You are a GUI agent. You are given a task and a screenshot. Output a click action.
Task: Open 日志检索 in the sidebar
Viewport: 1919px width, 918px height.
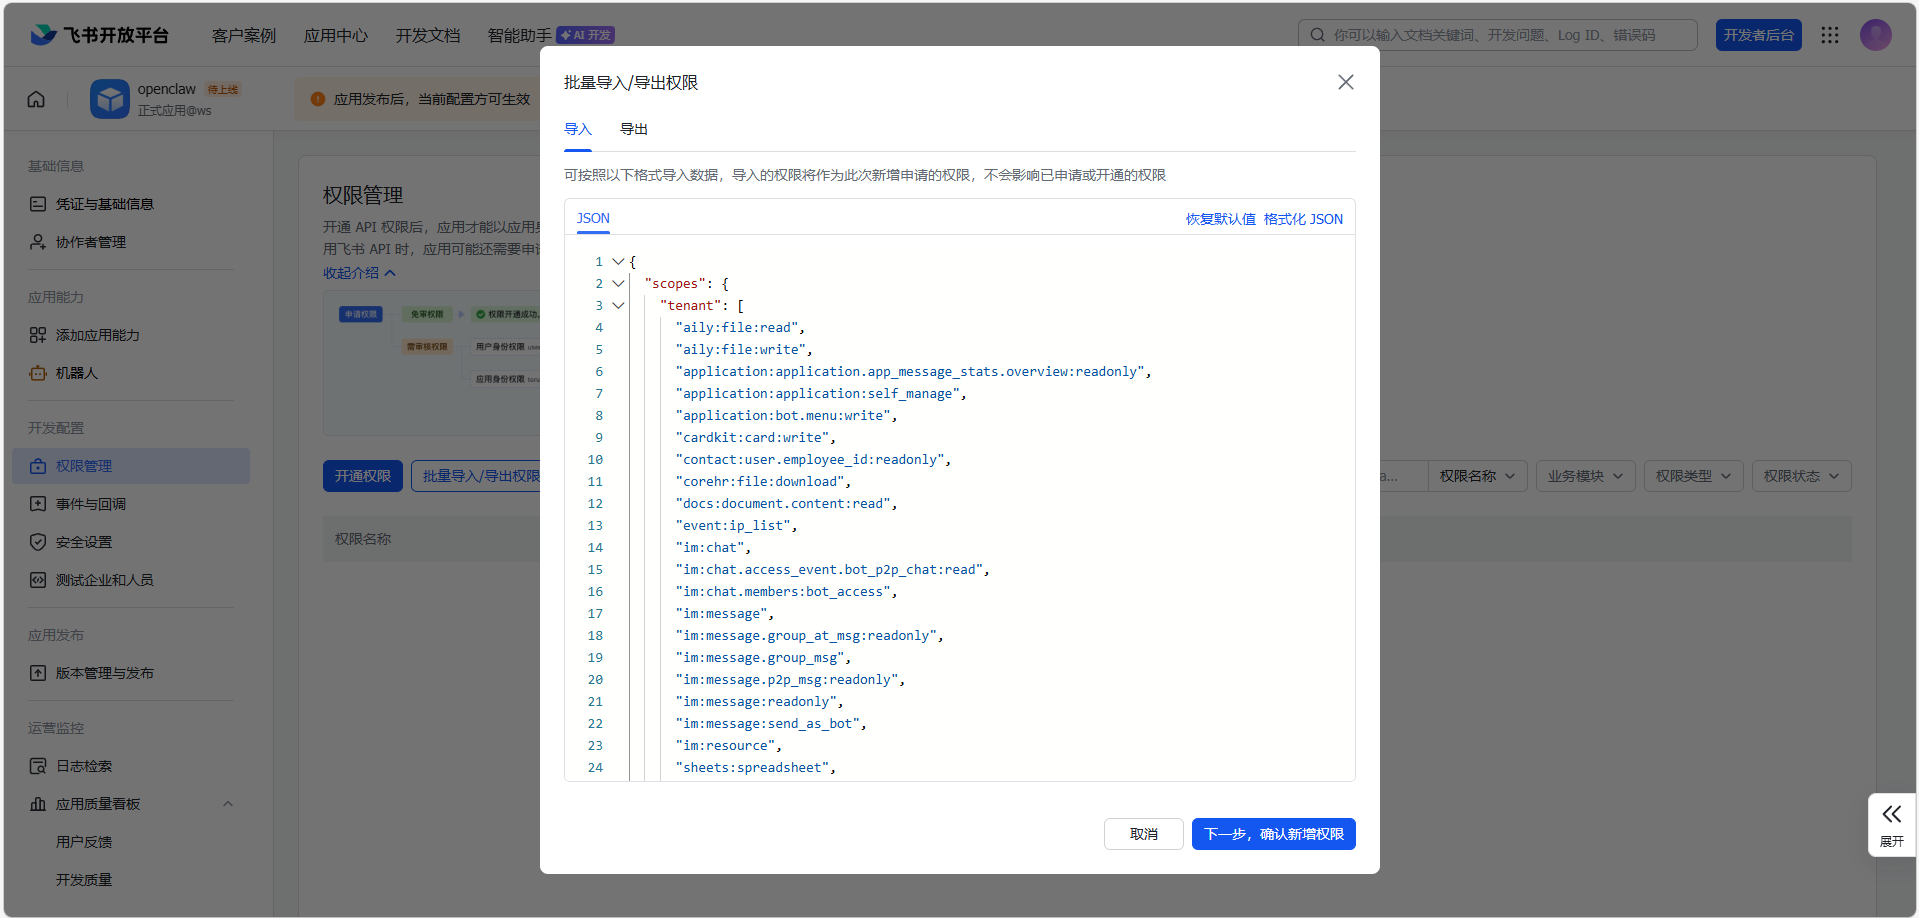tap(84, 766)
